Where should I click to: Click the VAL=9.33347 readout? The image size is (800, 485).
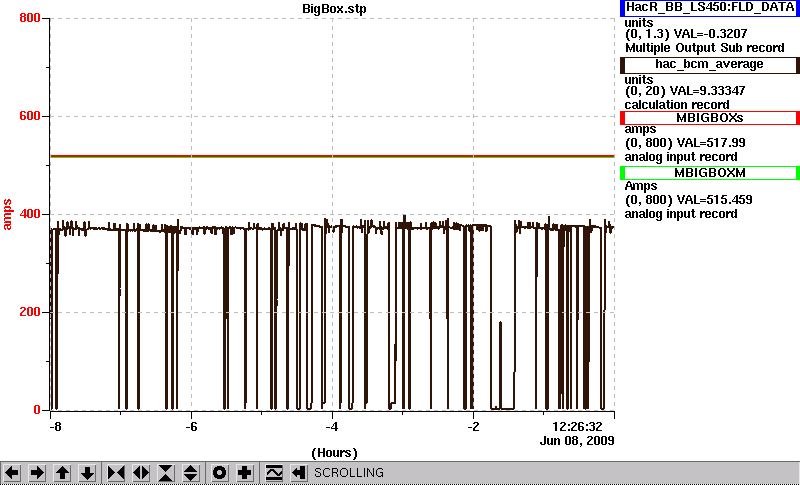[x=710, y=91]
